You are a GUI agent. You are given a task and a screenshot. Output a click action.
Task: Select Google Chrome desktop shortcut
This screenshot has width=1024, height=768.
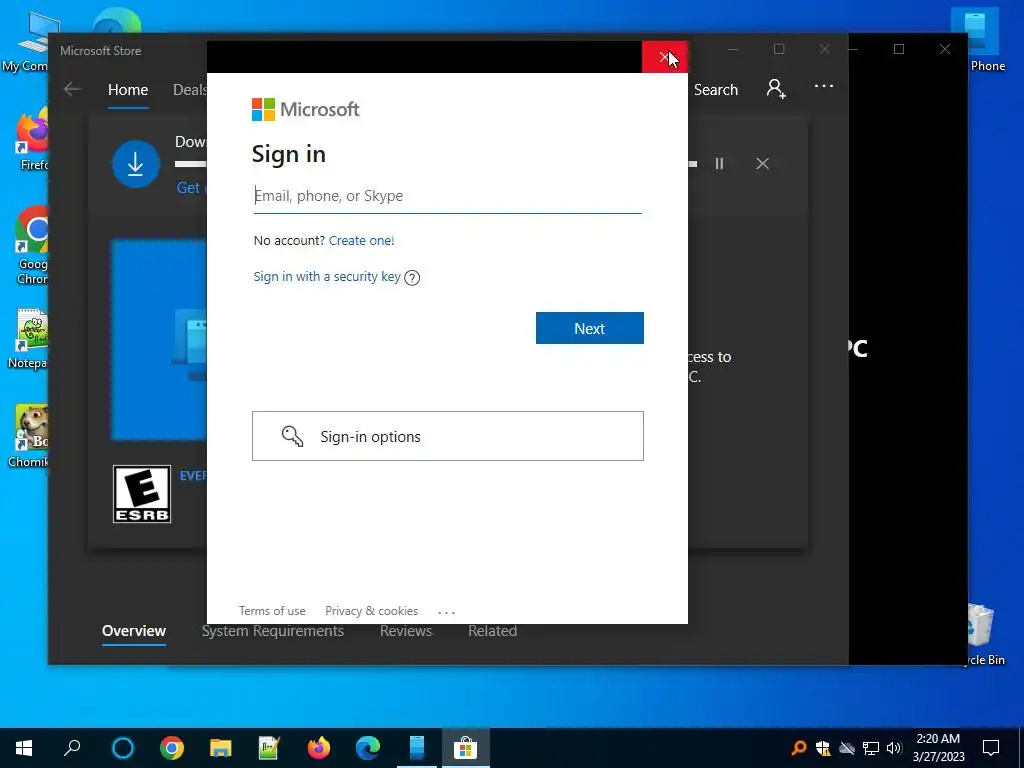(32, 246)
